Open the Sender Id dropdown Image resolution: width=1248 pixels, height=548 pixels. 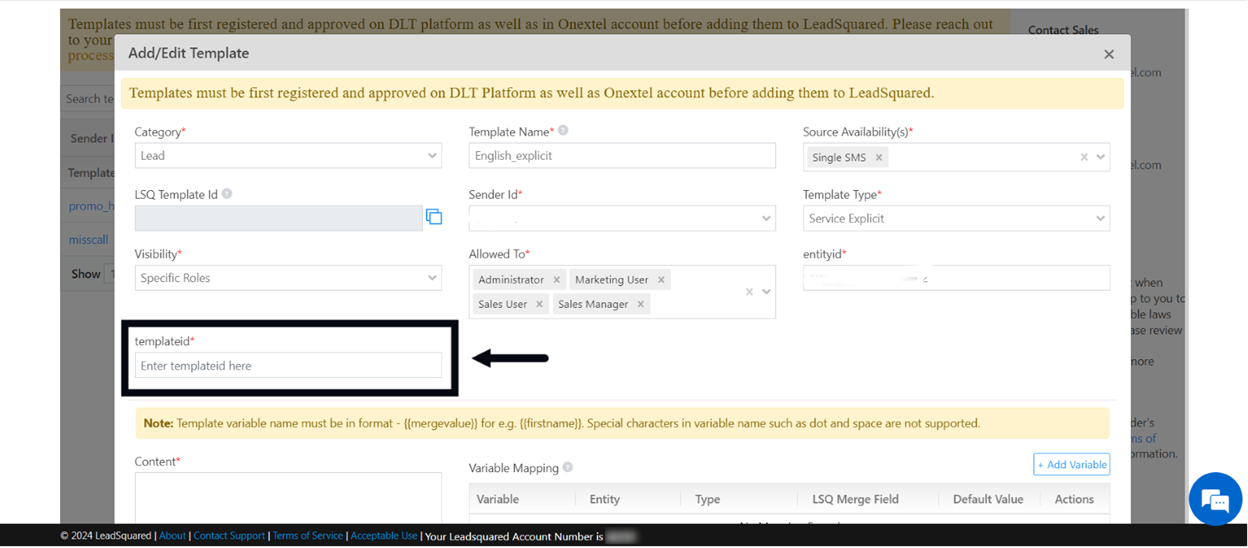[x=622, y=218]
